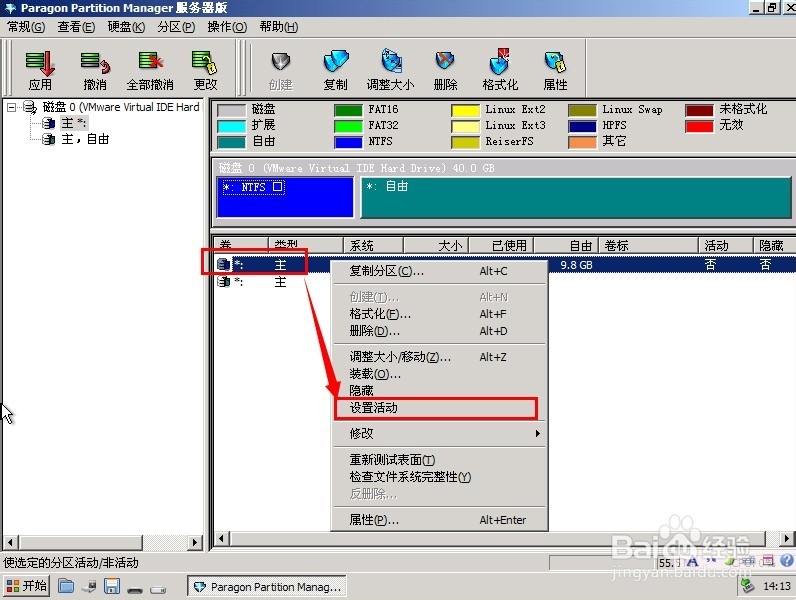Choose 属性(P)... in the context menu
The width and height of the screenshot is (796, 600).
(x=440, y=520)
